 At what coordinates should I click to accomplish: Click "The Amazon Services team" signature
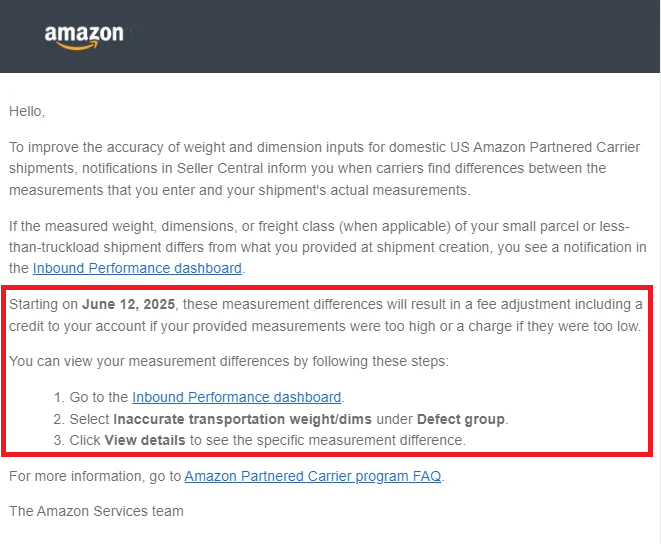pos(96,511)
